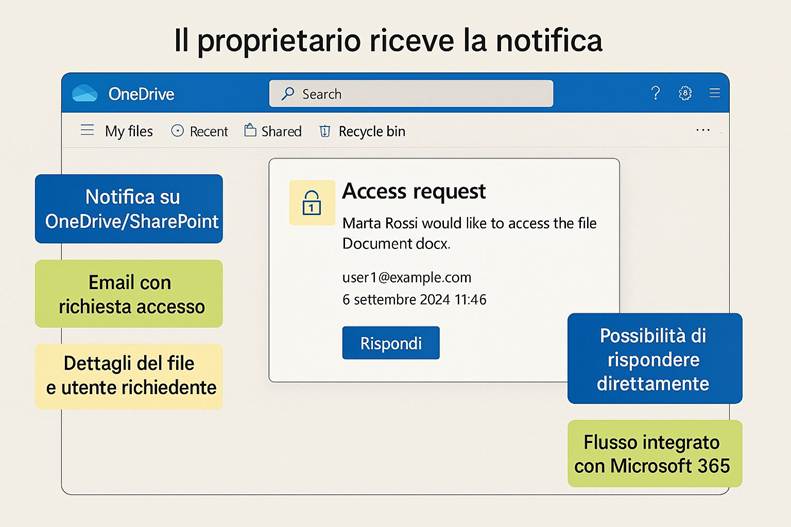Switch to Recent tab
This screenshot has width=791, height=527.
coord(209,132)
